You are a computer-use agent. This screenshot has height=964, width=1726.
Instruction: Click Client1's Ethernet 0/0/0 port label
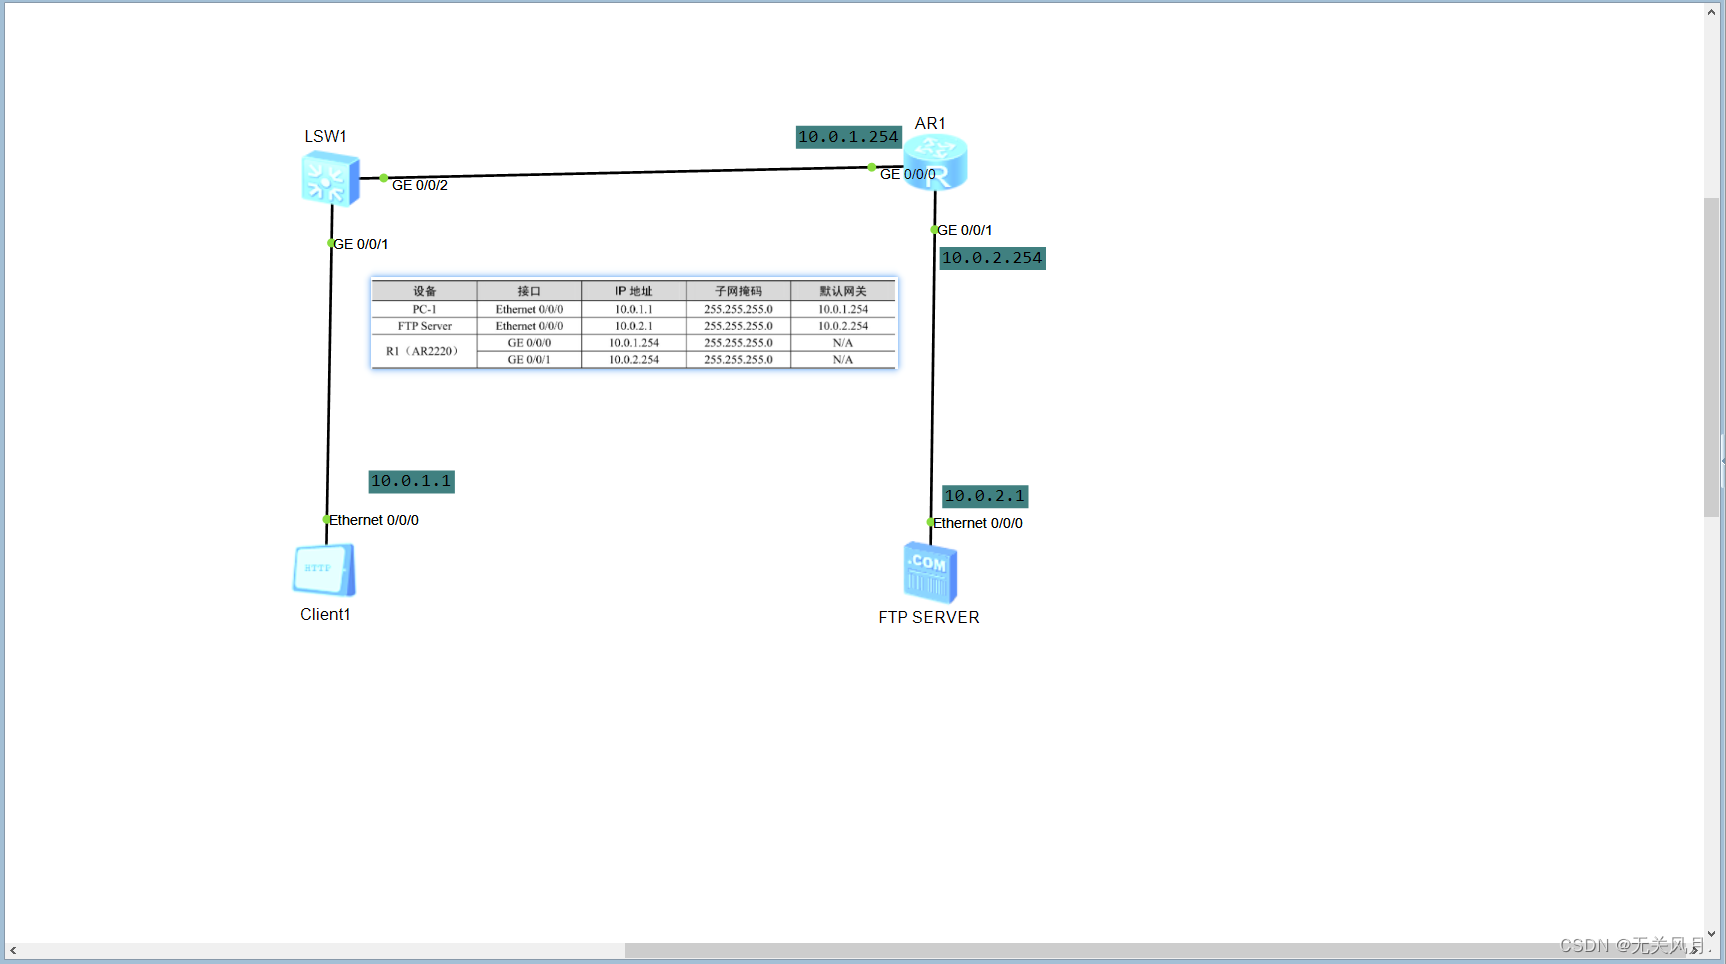(x=374, y=520)
